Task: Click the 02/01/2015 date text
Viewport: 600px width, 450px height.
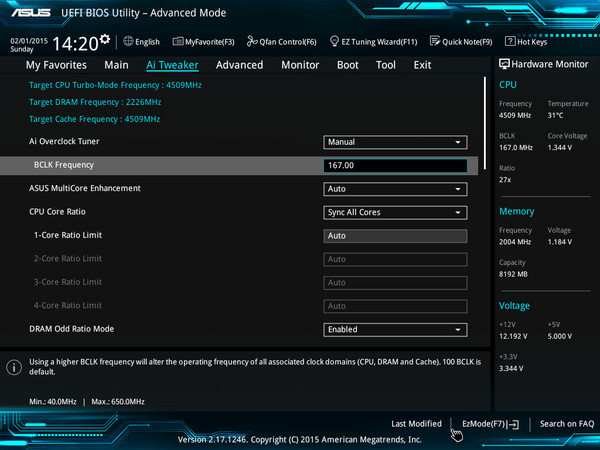Action: pos(29,41)
